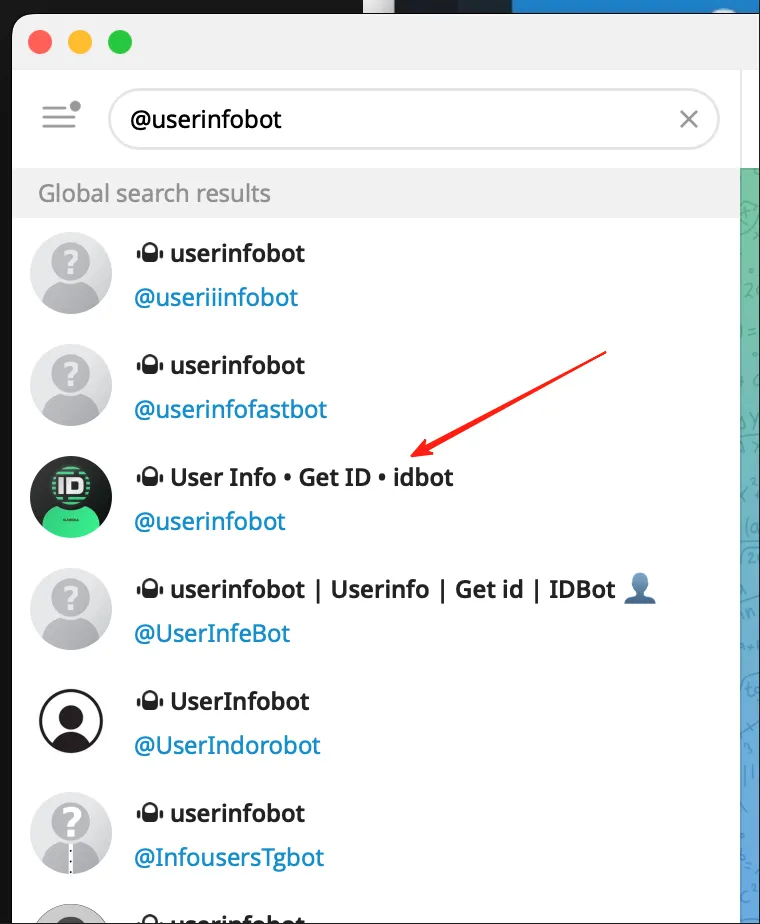Select @useriiinfobot username

(216, 298)
